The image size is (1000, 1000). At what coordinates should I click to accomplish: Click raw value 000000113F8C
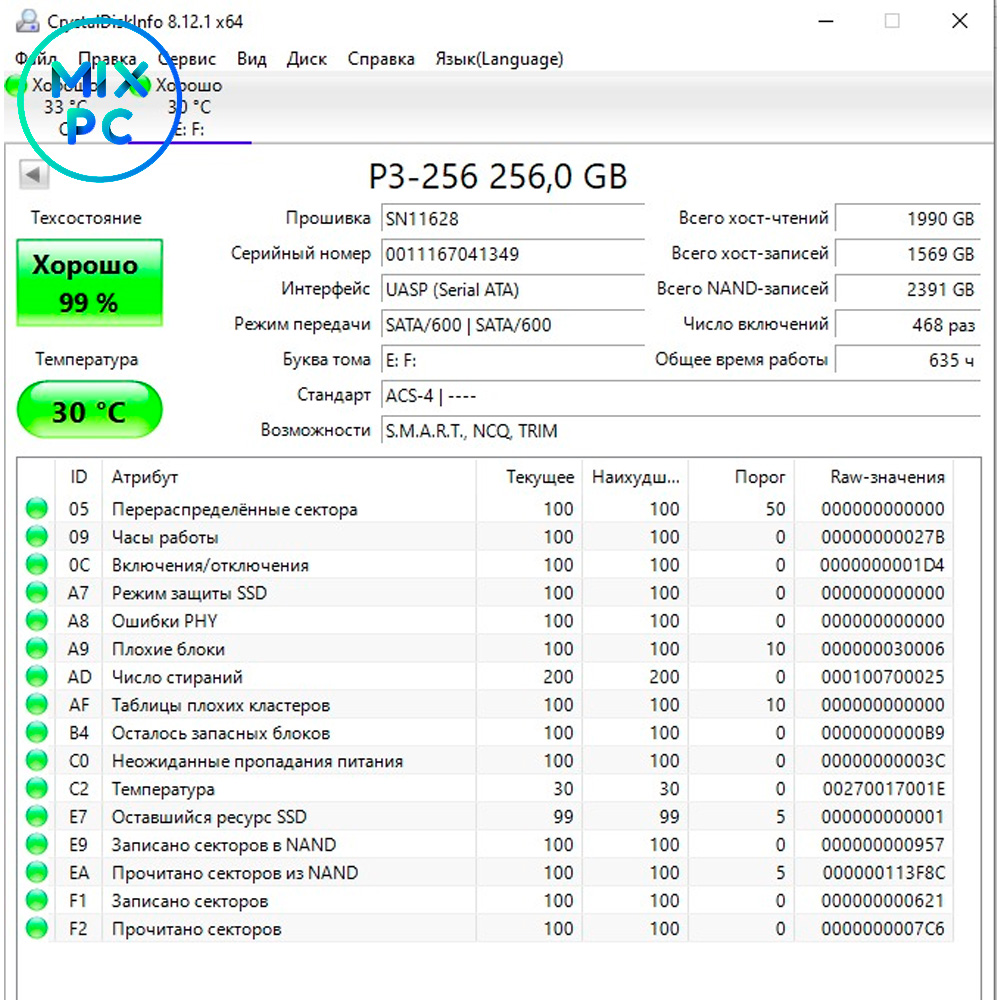(883, 873)
